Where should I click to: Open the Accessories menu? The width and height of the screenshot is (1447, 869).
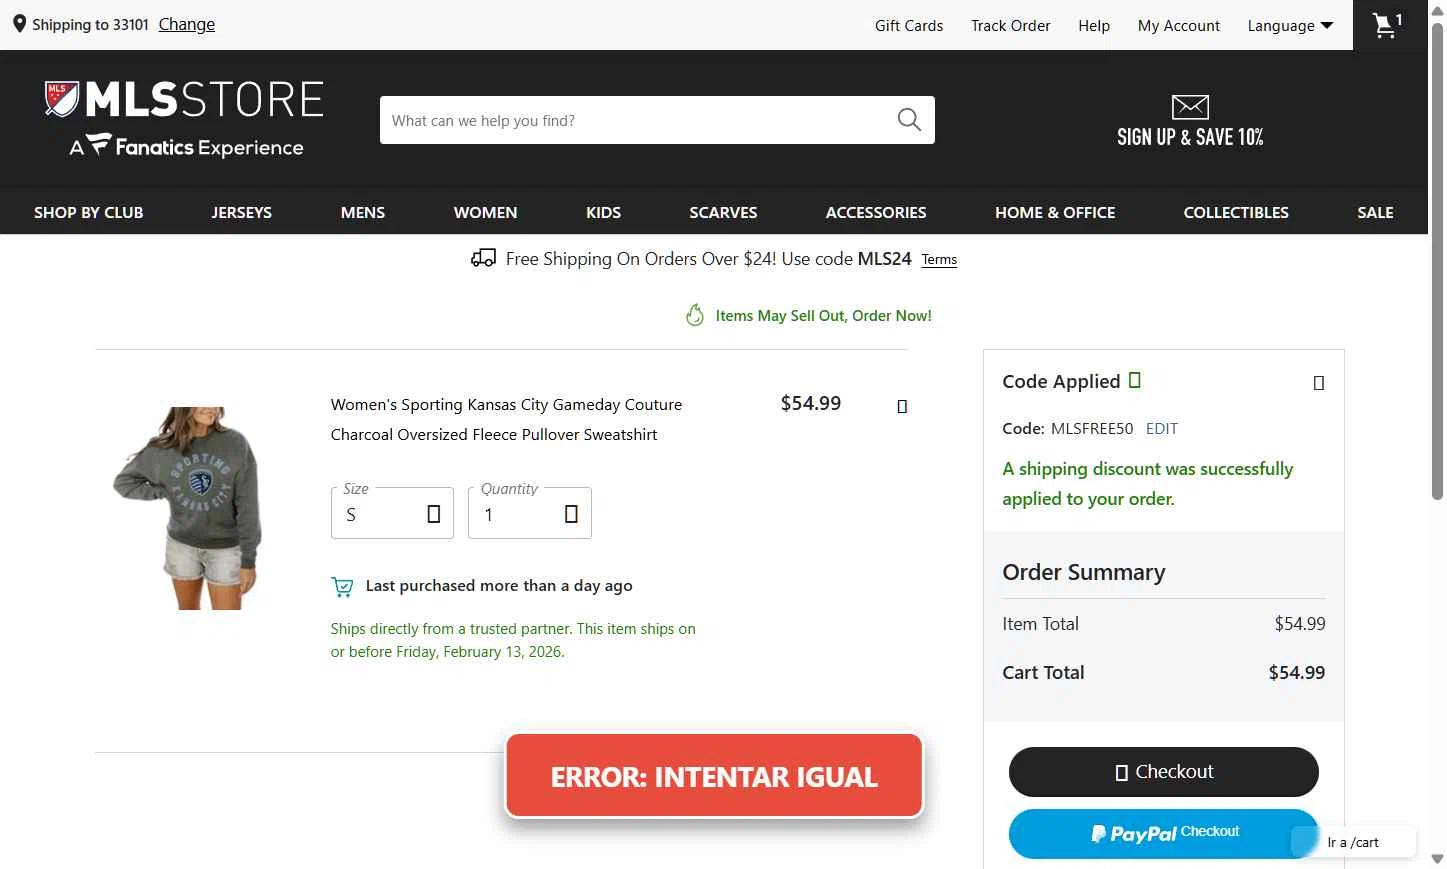(876, 212)
